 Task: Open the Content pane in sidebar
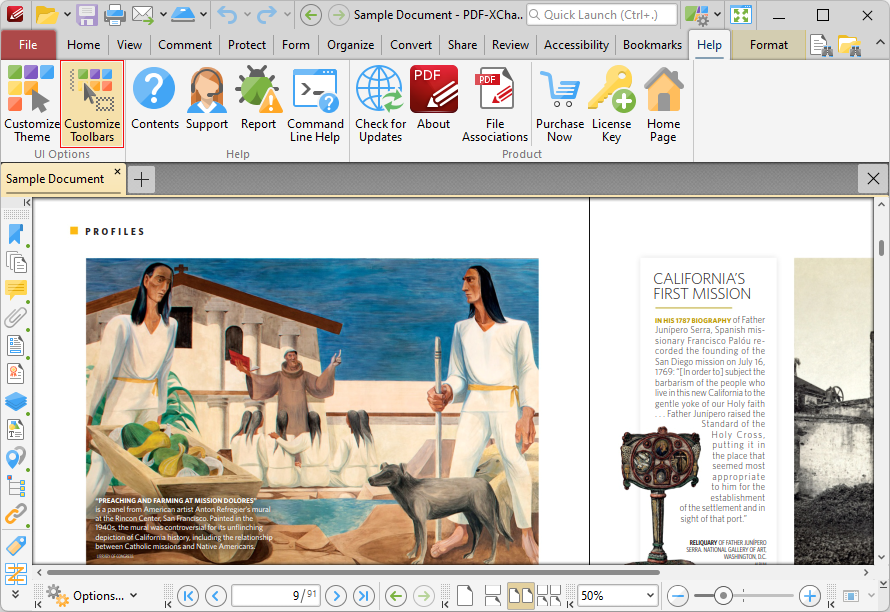[x=16, y=429]
